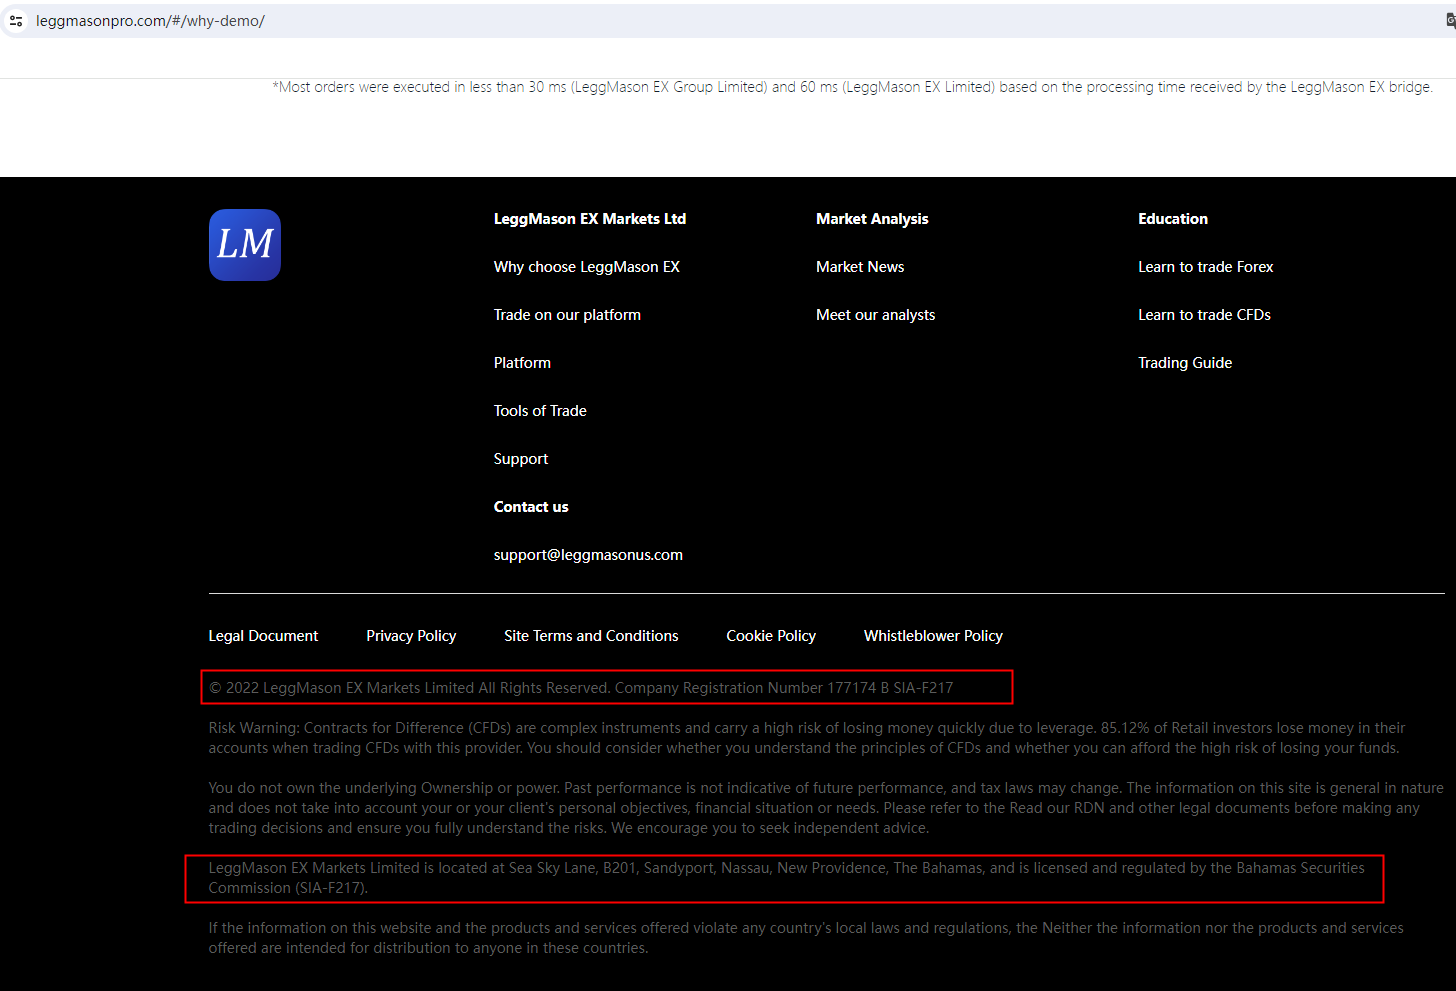
Task: Click the paragraph starting 'You do not own the underlying'
Action: point(826,808)
